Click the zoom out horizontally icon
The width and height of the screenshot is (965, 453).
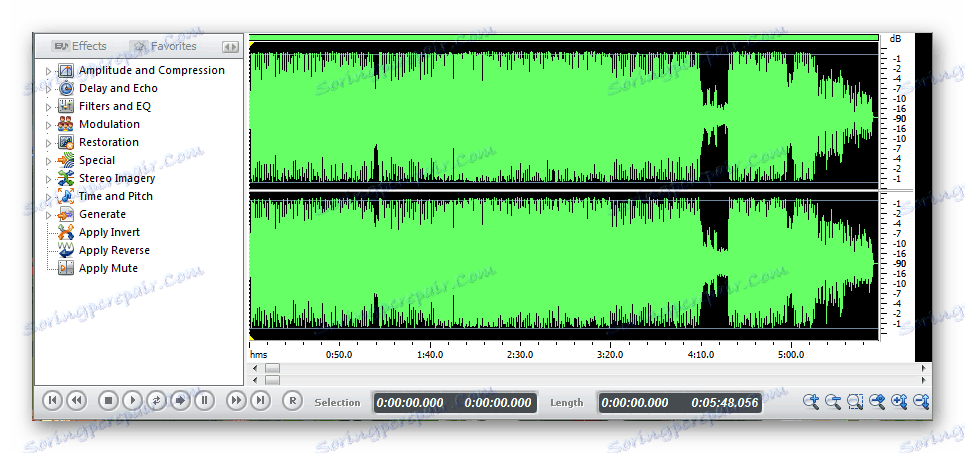pos(833,402)
